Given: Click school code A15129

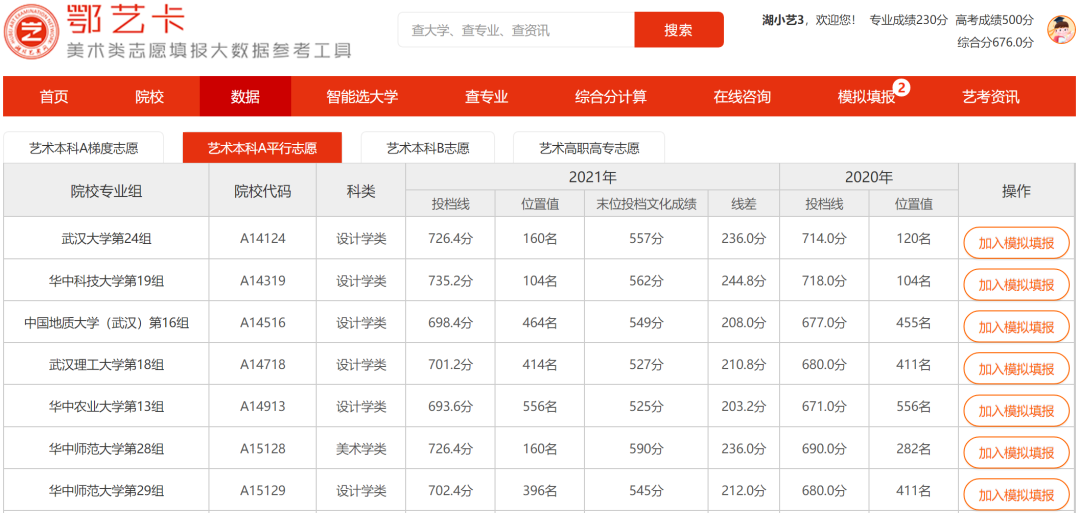Looking at the screenshot, I should (262, 491).
